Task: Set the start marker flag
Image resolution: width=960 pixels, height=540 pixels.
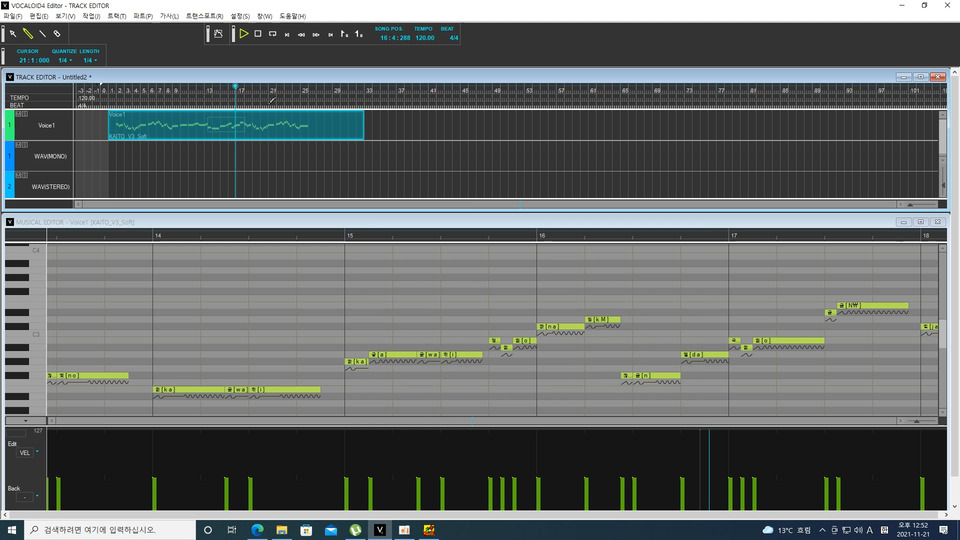Action: point(345,34)
